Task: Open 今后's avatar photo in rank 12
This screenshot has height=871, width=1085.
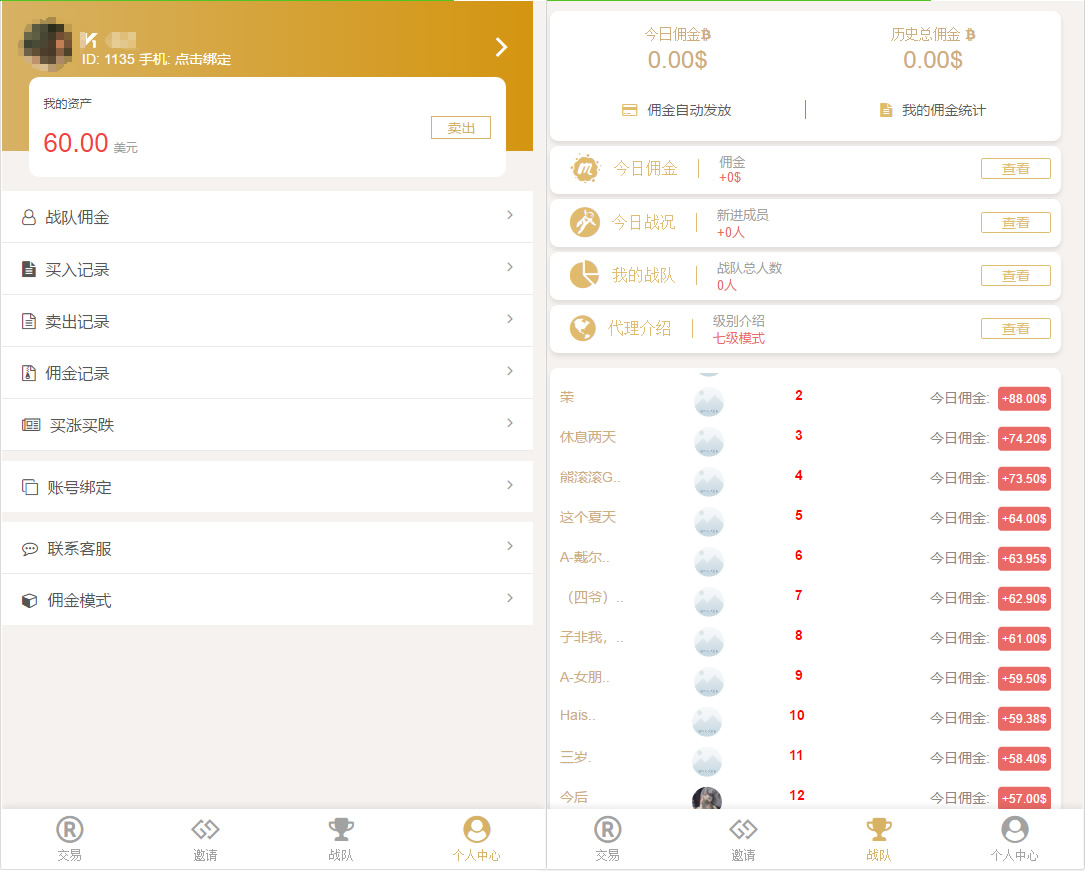Action: [x=707, y=798]
